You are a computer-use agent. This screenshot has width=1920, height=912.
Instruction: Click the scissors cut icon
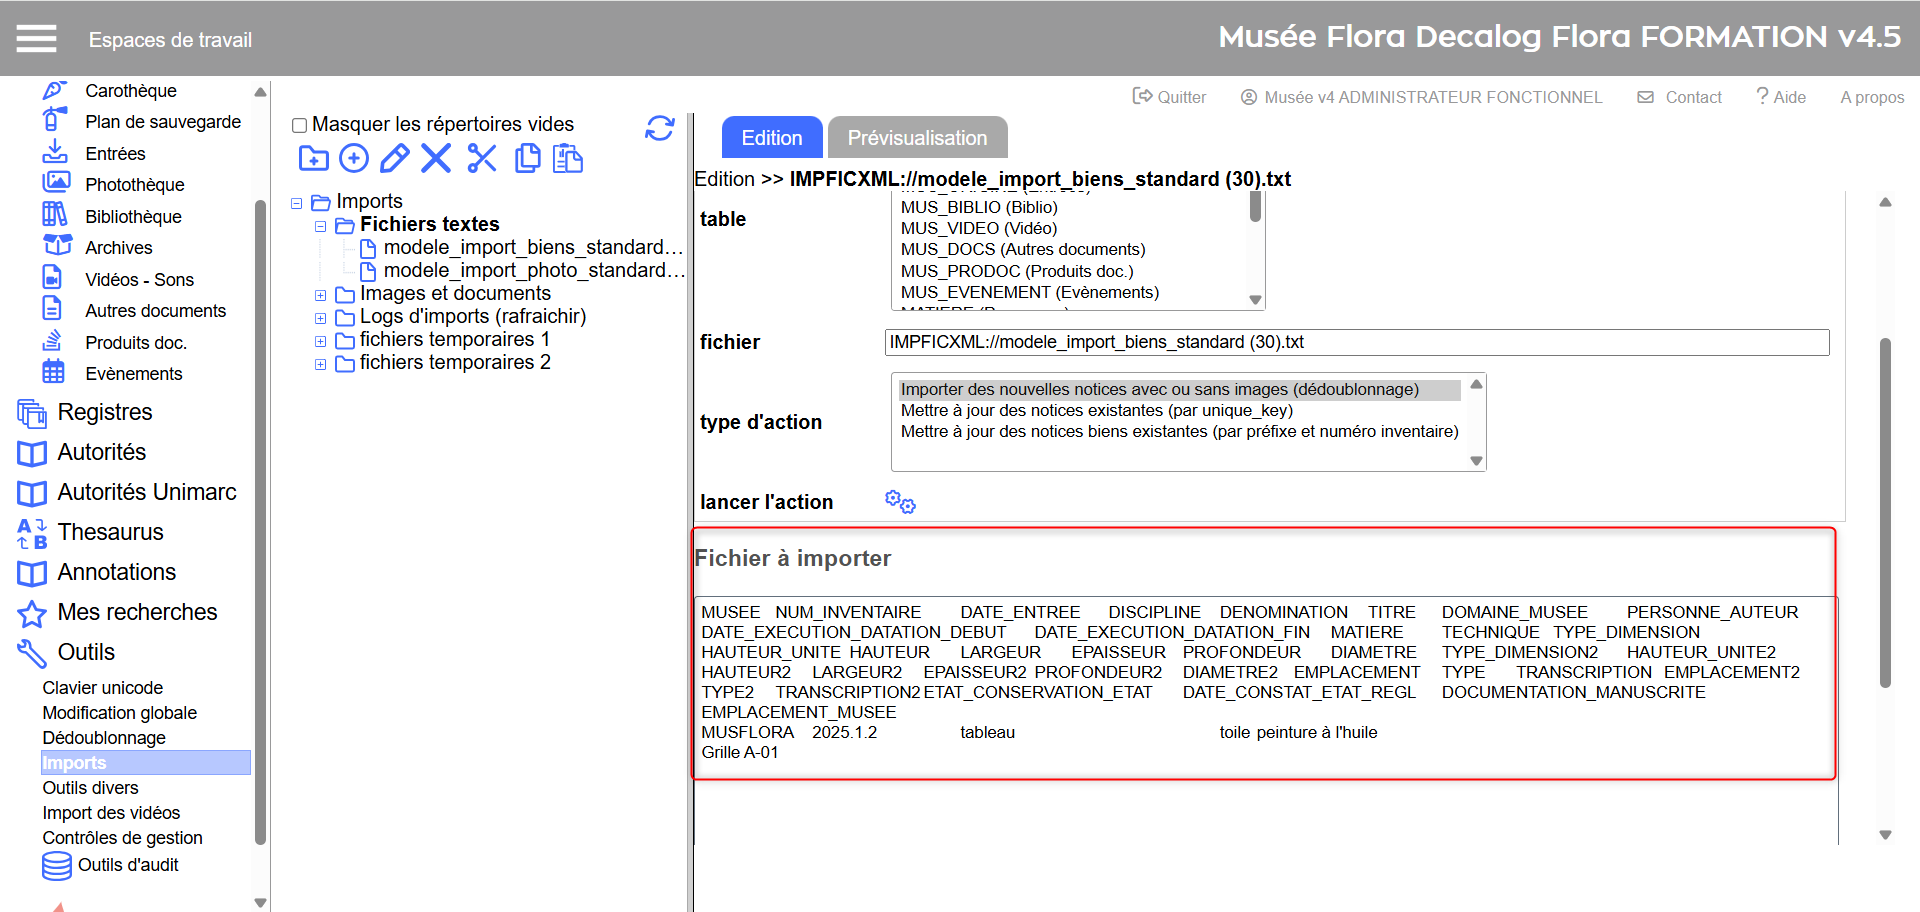click(482, 159)
